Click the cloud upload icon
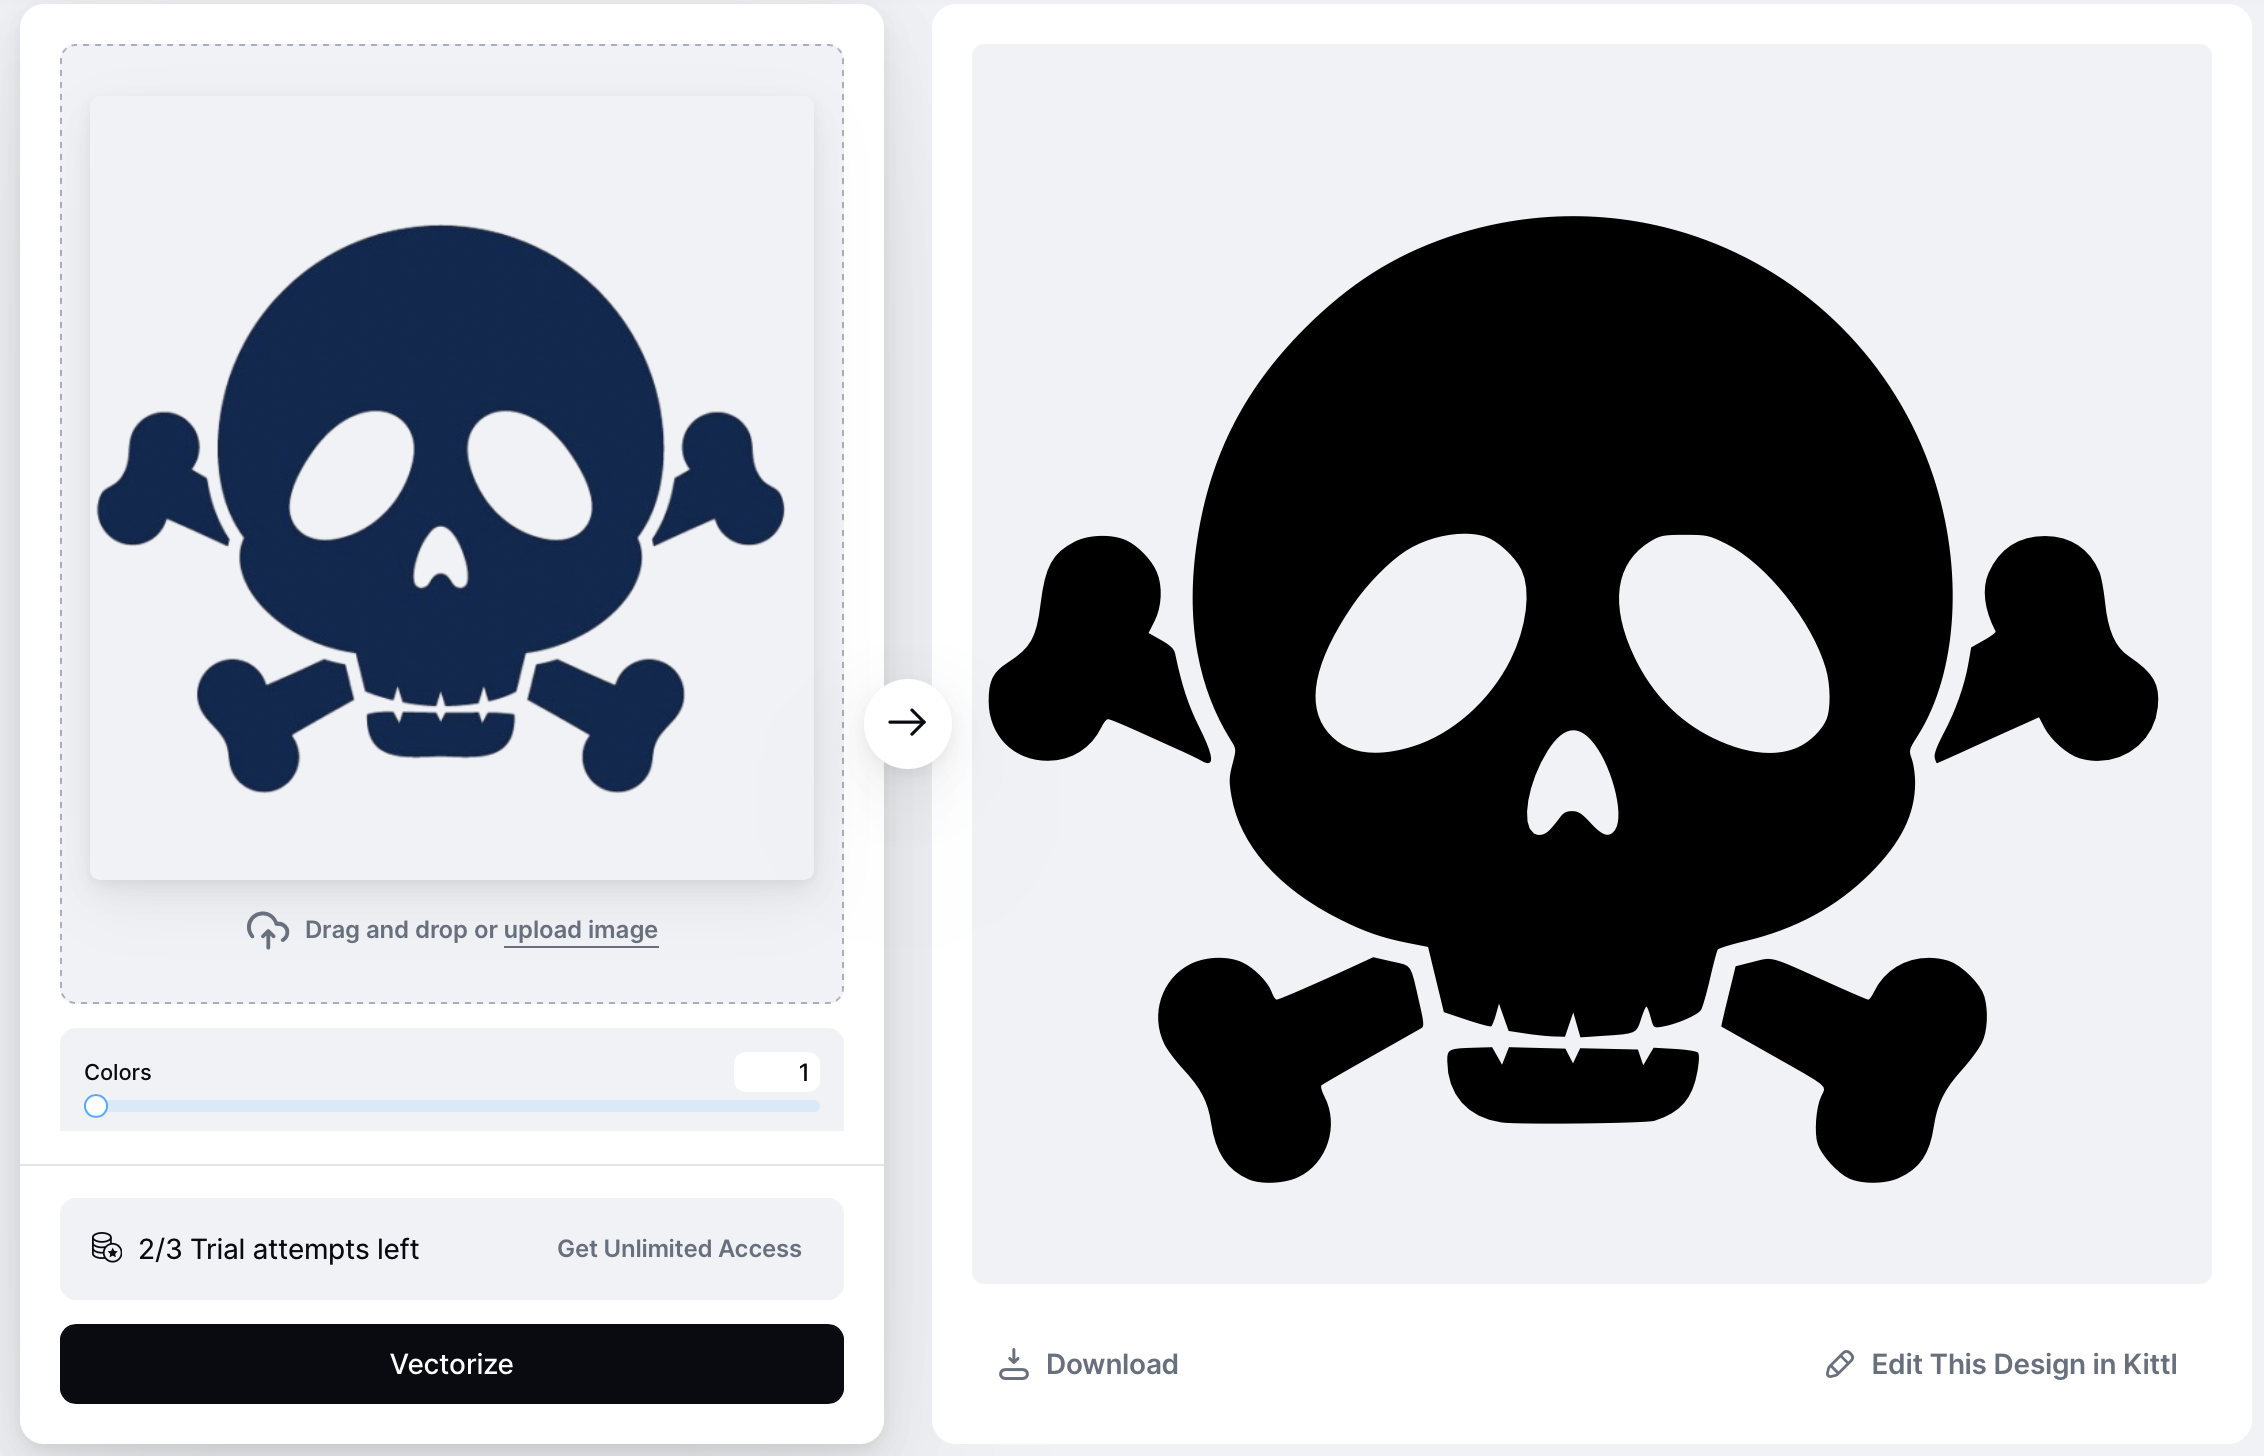 click(267, 930)
